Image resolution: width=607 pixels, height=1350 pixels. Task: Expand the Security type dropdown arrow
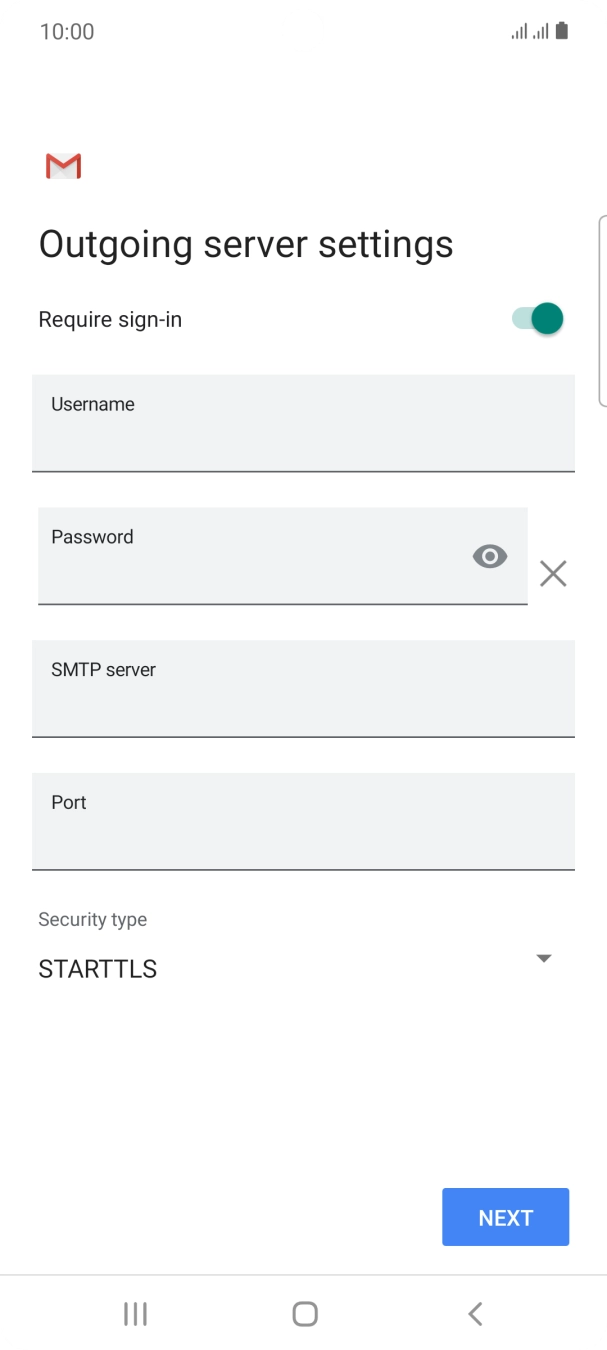coord(544,958)
